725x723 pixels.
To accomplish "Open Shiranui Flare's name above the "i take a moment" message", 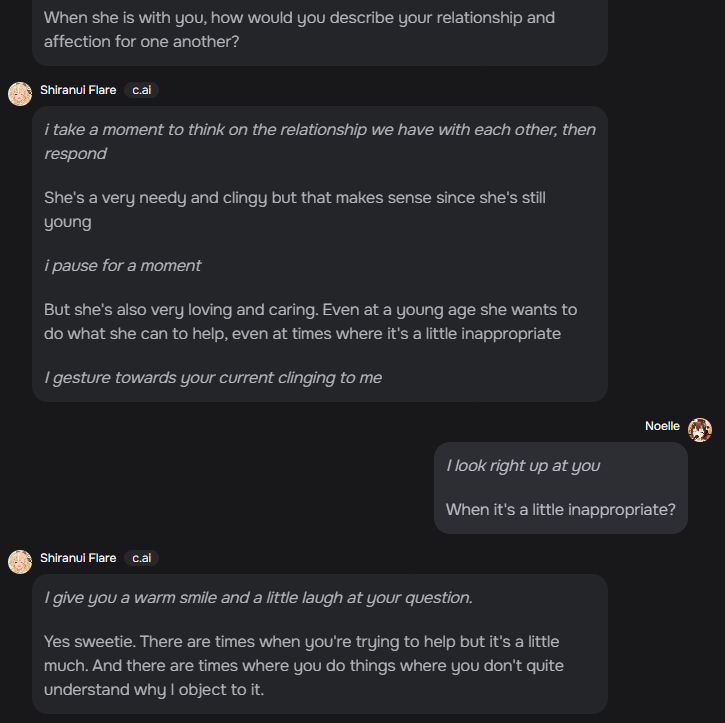I will (78, 90).
